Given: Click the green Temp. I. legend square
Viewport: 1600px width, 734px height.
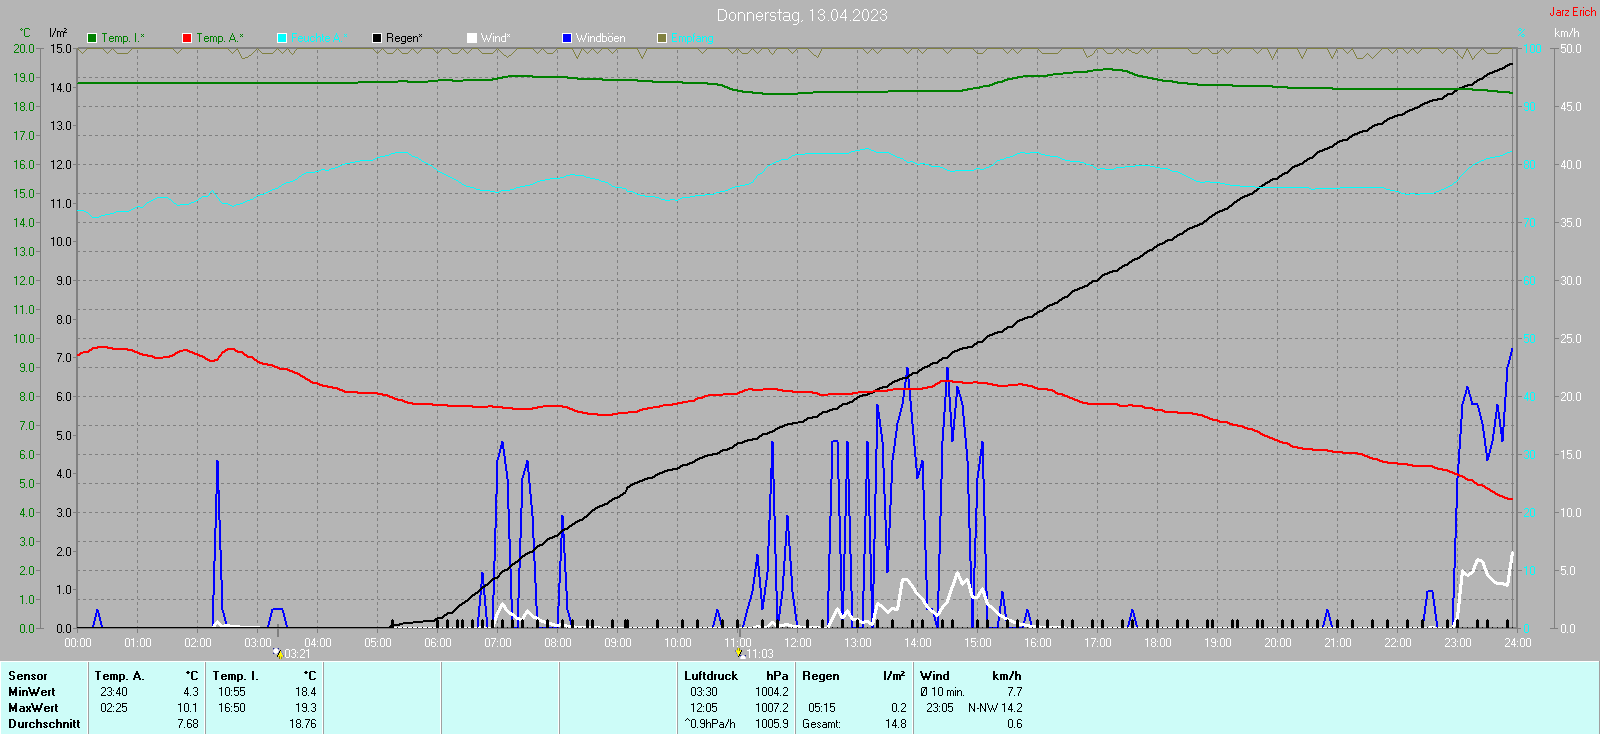Looking at the screenshot, I should point(92,38).
